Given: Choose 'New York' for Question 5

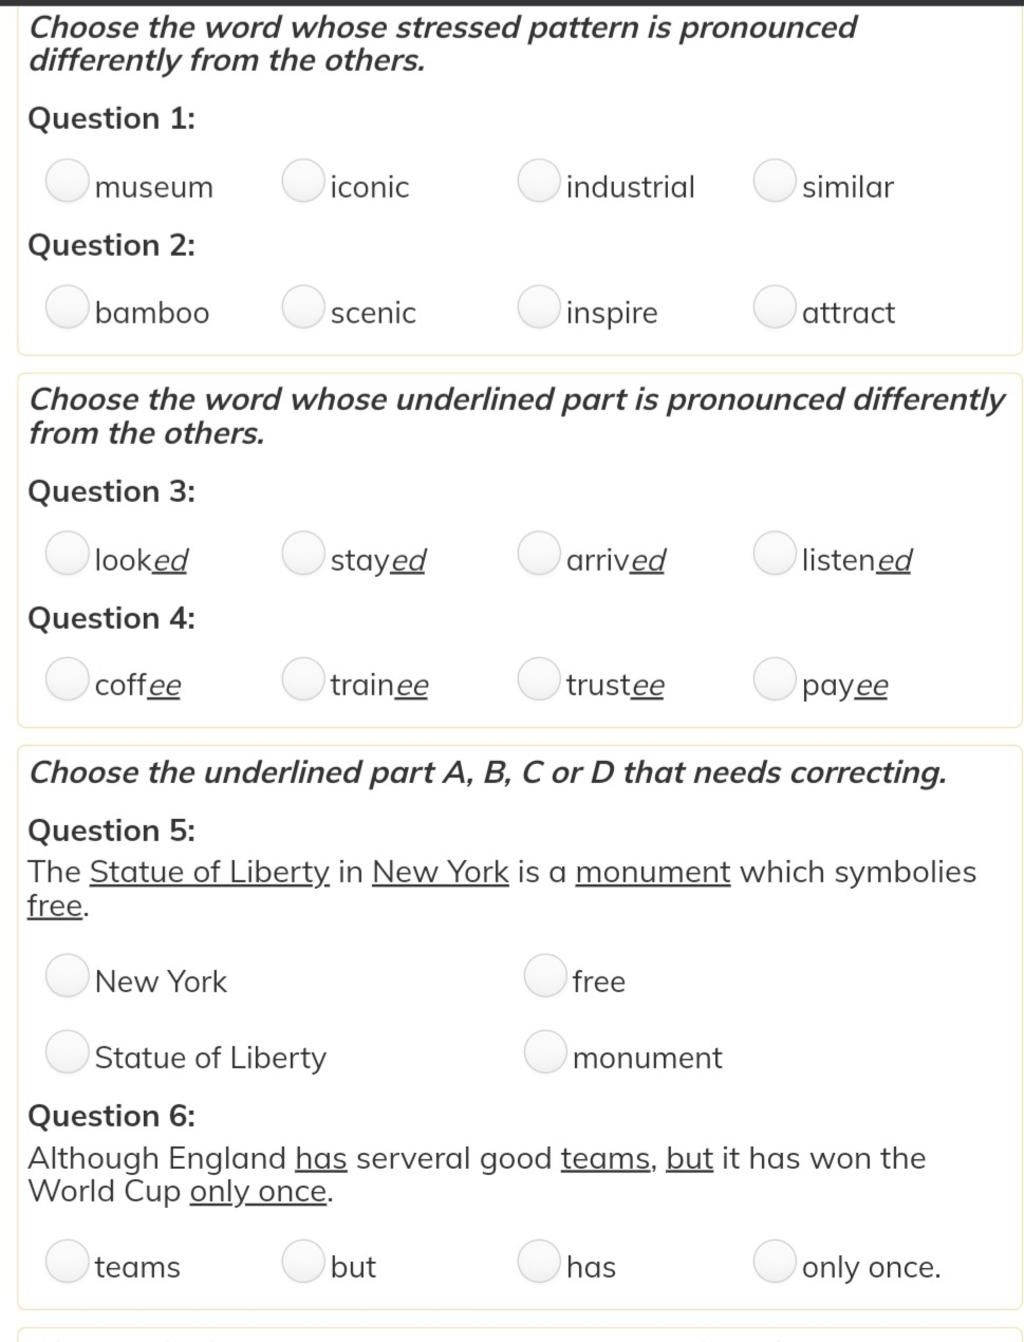Looking at the screenshot, I should pyautogui.click(x=67, y=976).
